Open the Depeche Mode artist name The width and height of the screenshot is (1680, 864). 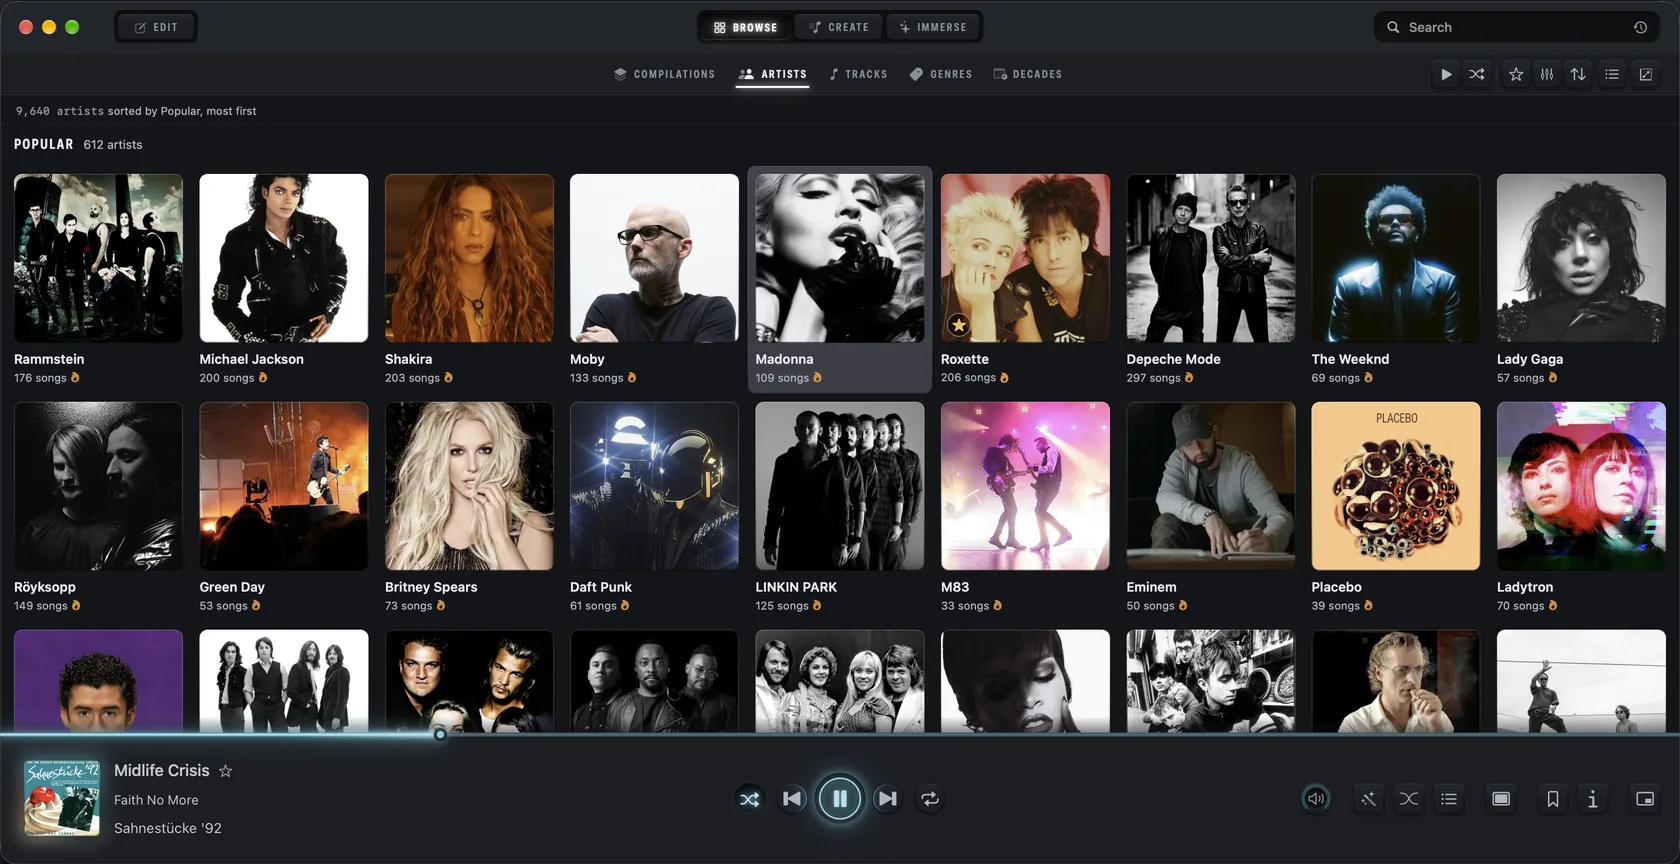click(x=1173, y=359)
